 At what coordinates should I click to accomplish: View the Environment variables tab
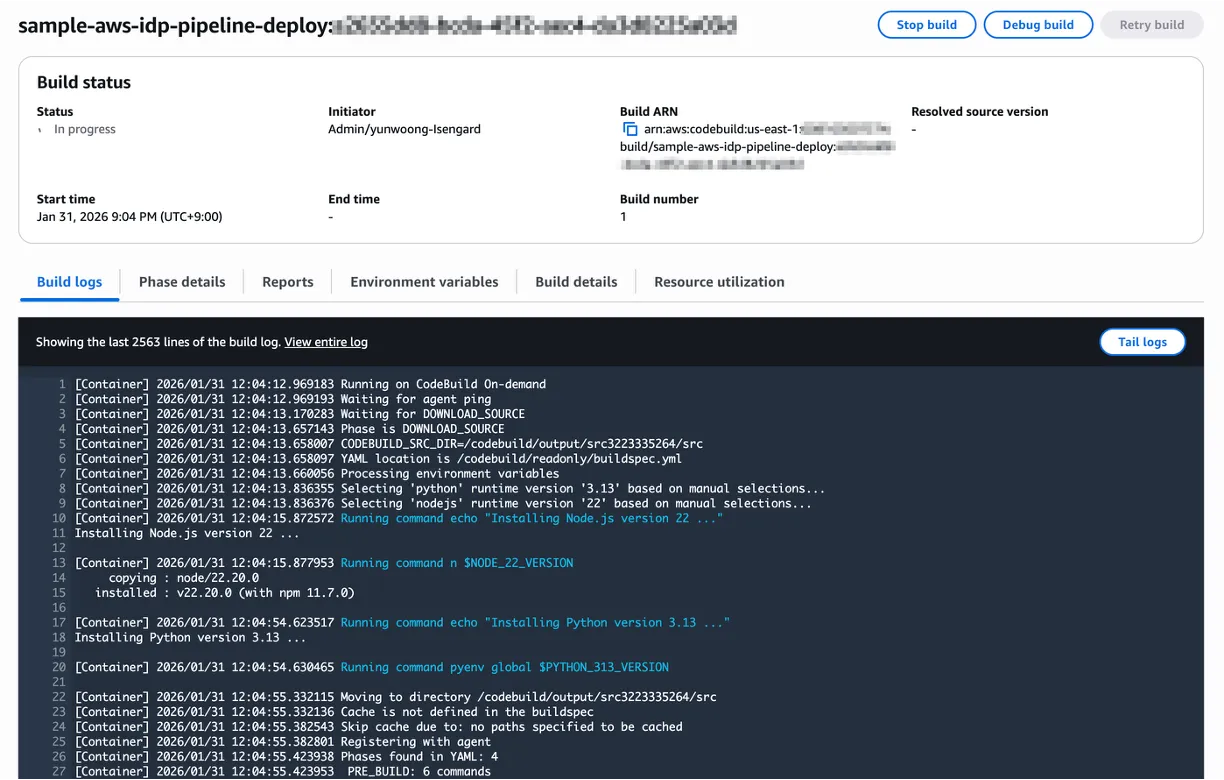pos(423,282)
